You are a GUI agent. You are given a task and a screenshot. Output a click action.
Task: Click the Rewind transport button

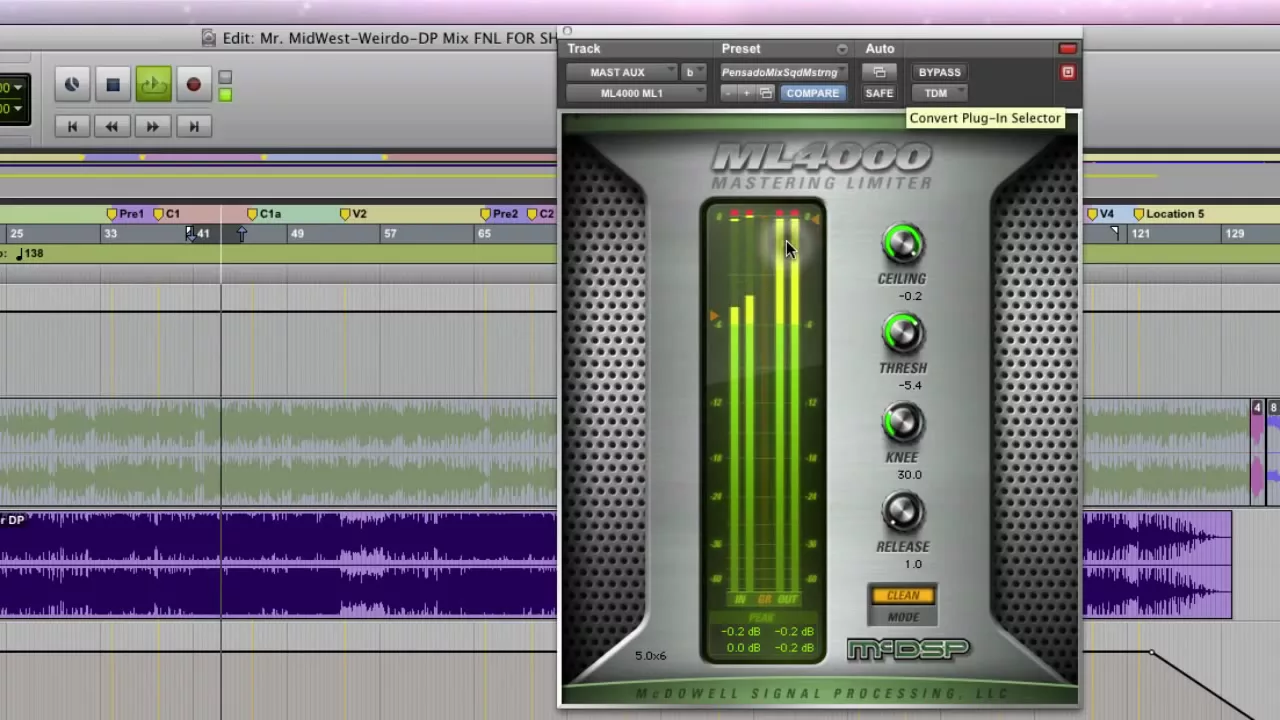[112, 126]
